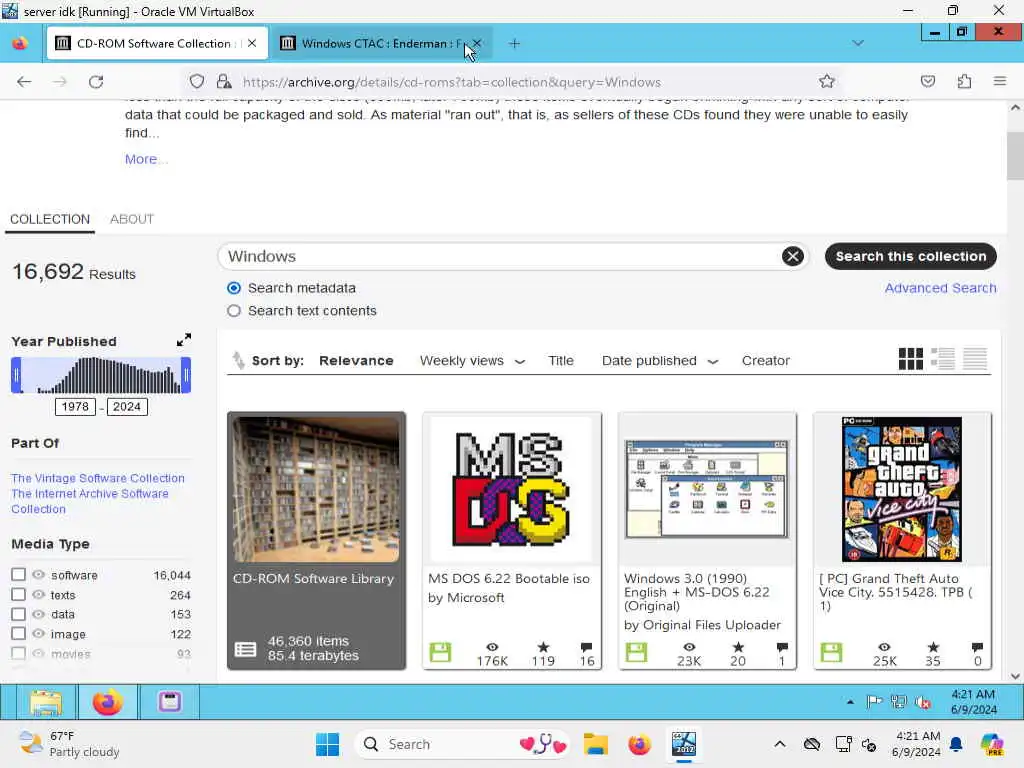Open host notification bell icon

956,744
